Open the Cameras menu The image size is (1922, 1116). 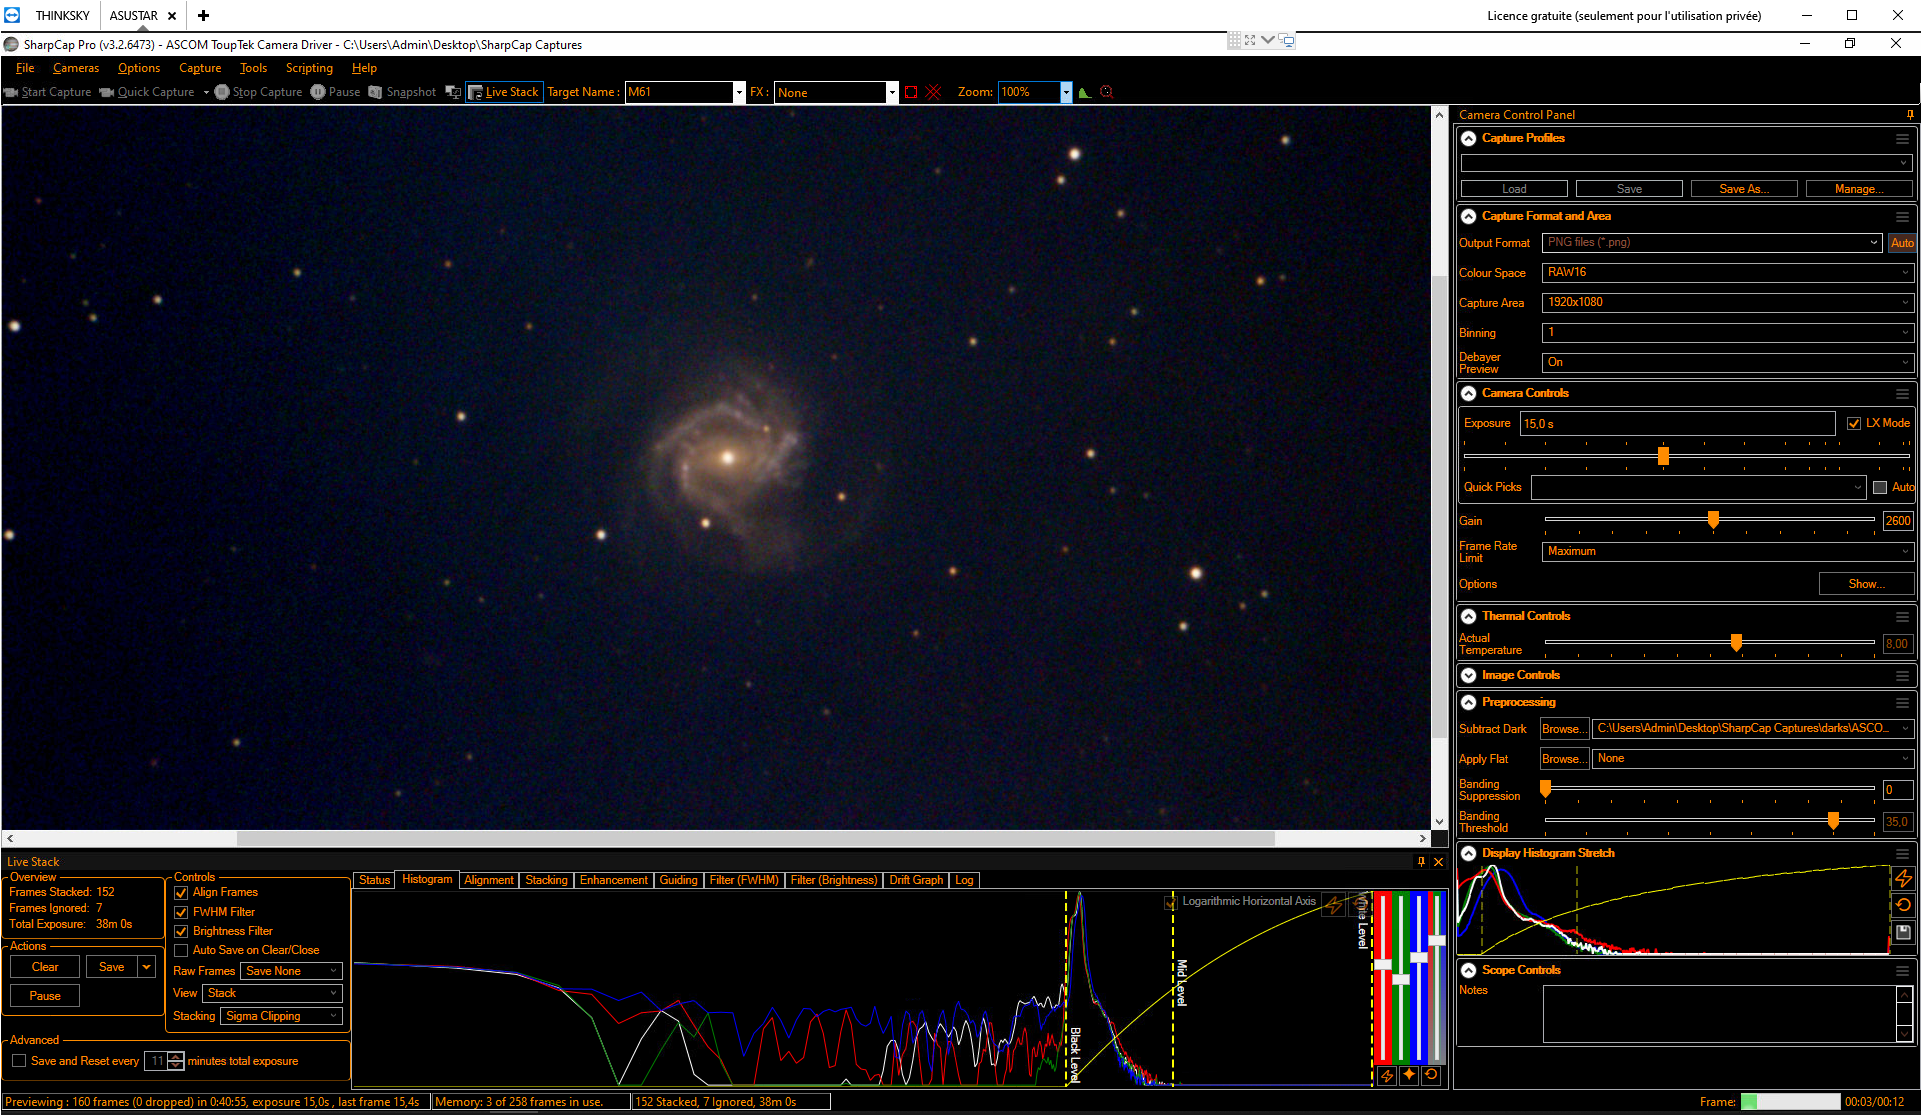point(76,68)
